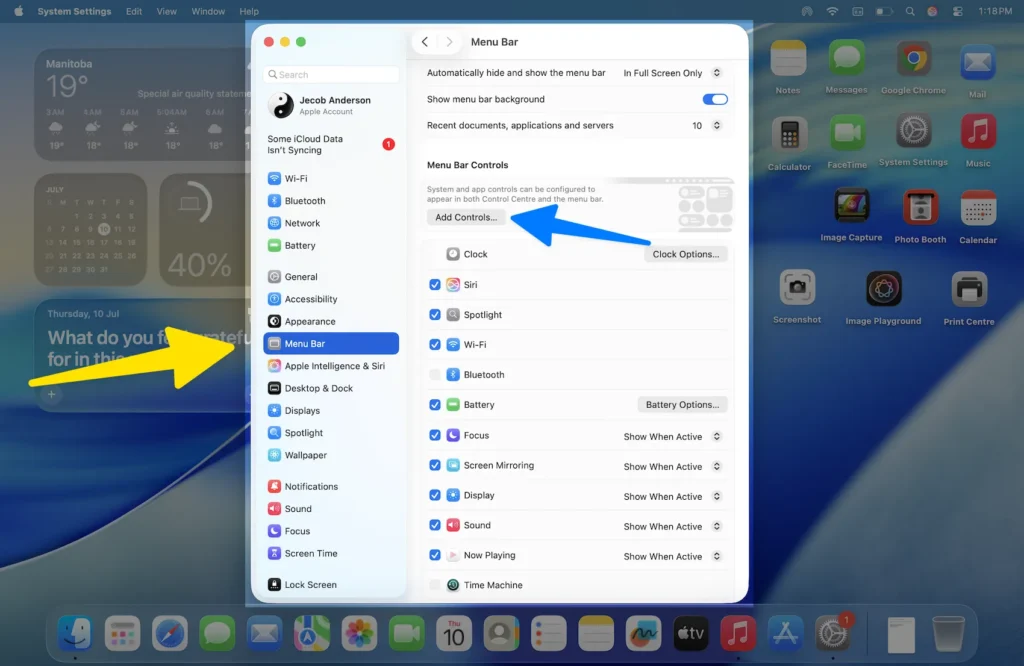Image resolution: width=1024 pixels, height=666 pixels.
Task: Open Image Playground from the desktop
Action: coord(884,290)
